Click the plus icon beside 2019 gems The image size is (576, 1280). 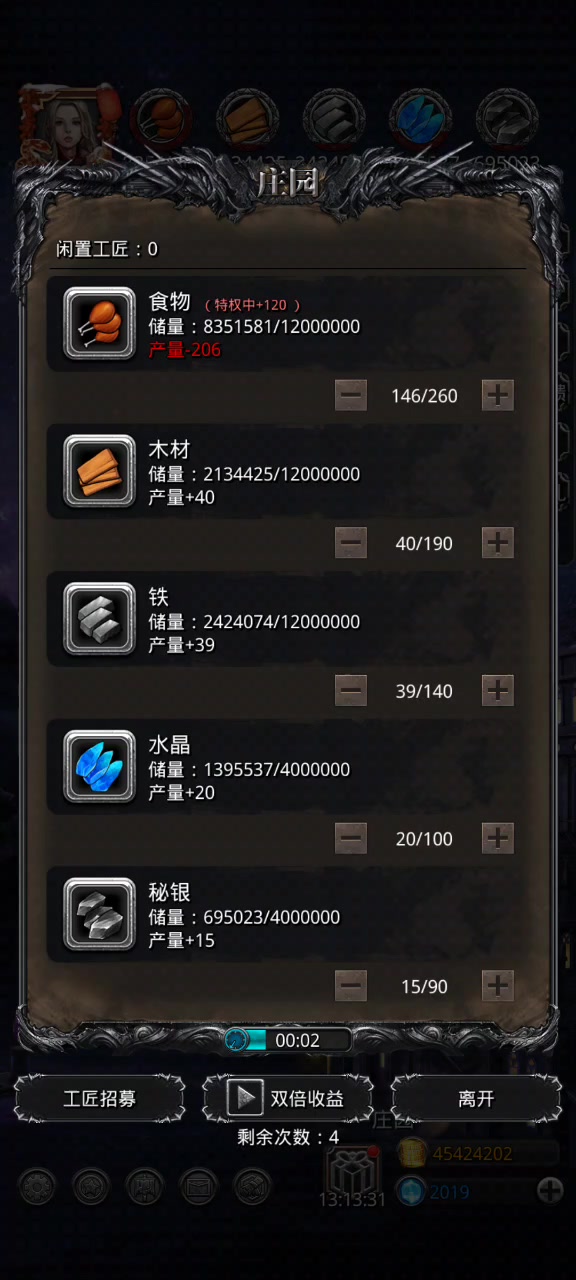coord(550,1190)
